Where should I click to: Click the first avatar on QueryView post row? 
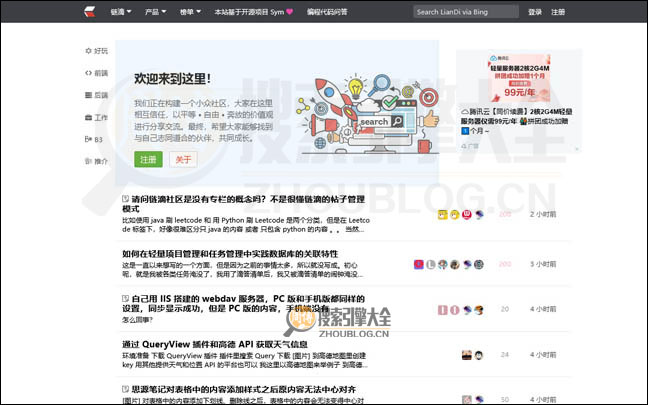click(x=466, y=355)
